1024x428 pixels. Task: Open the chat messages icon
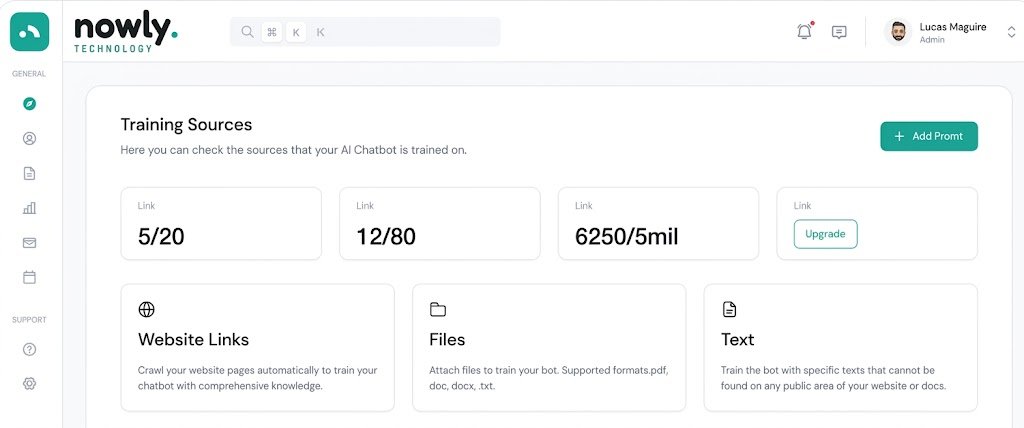tap(839, 32)
